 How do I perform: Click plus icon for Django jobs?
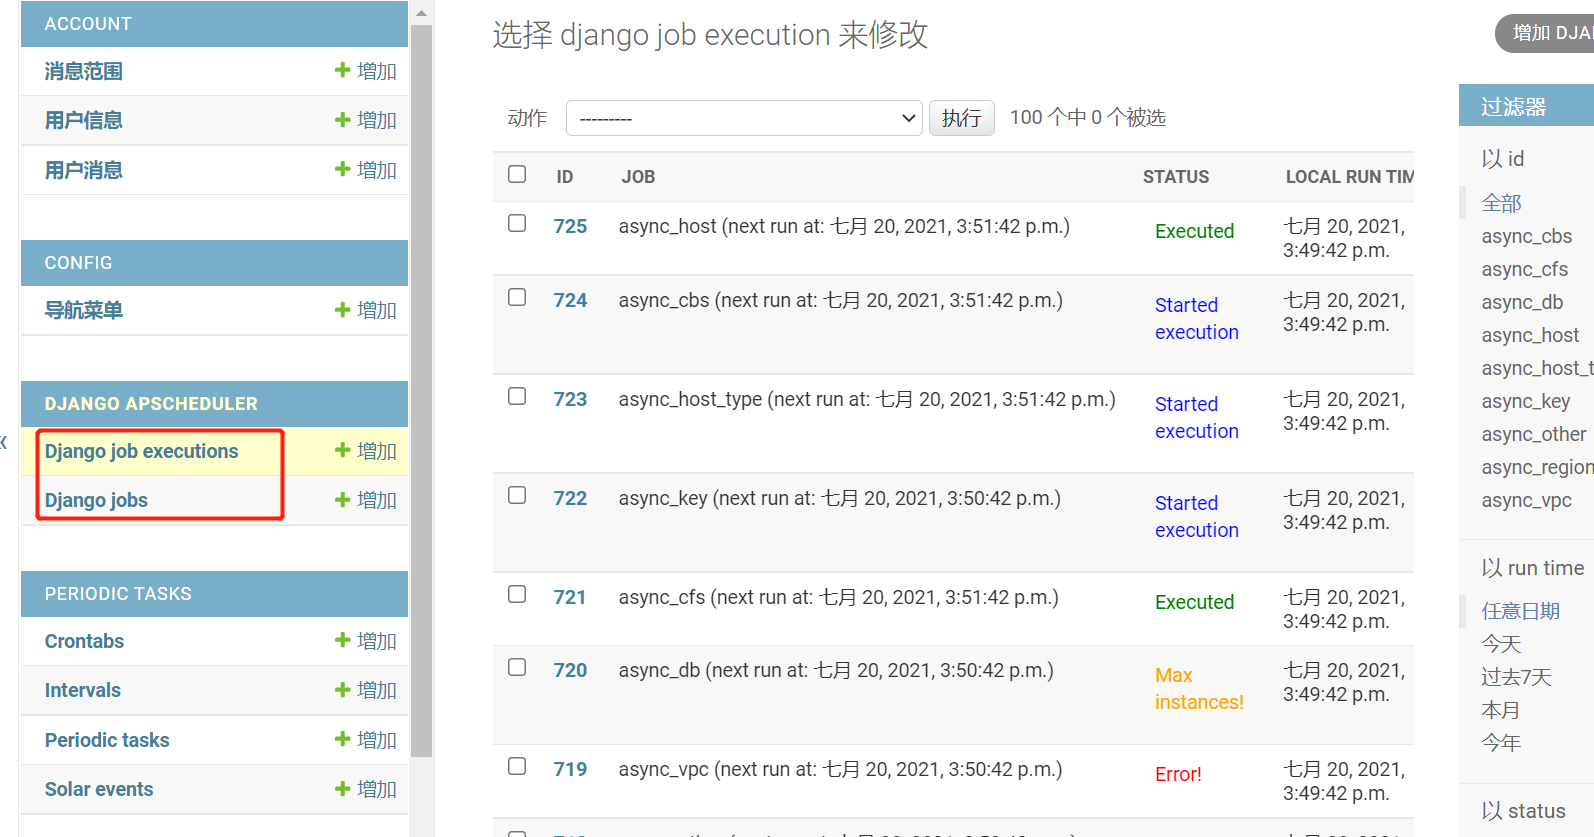pos(343,499)
